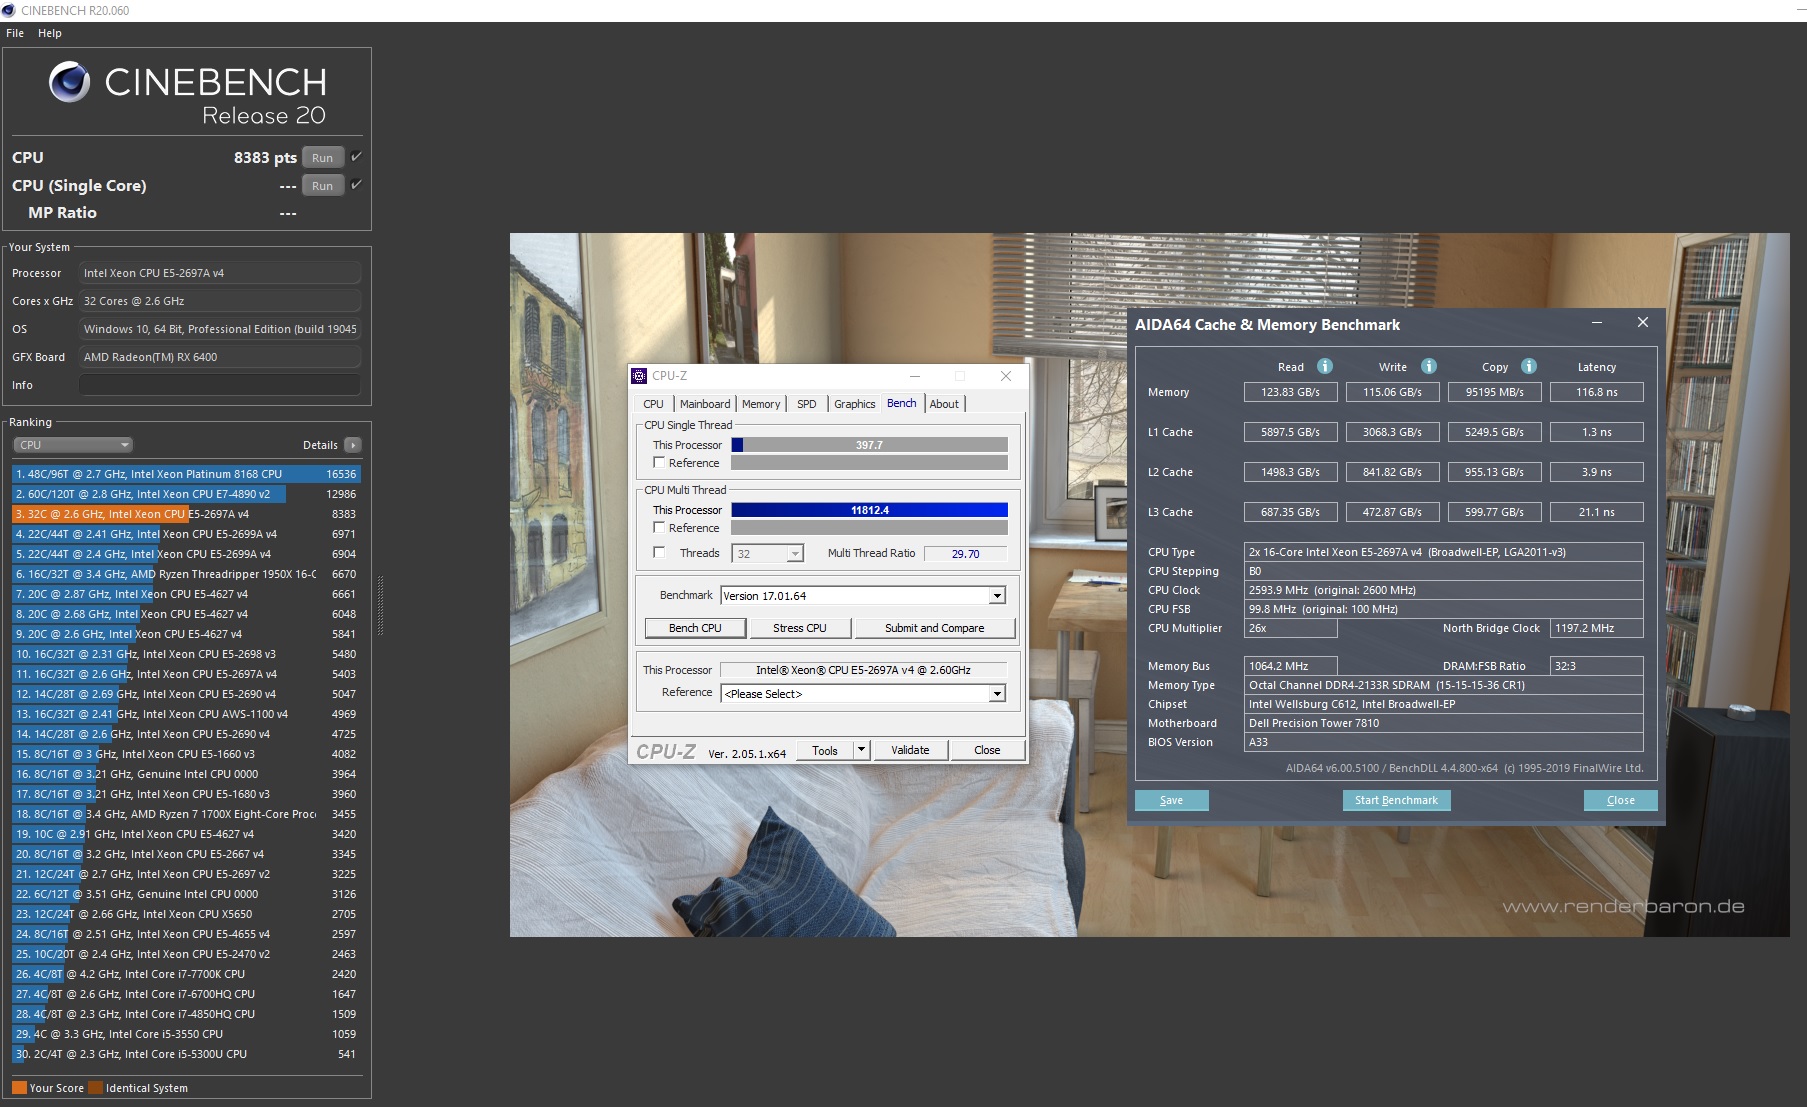The image size is (1807, 1107).
Task: Click the Cinebench logo icon
Action: (x=70, y=82)
